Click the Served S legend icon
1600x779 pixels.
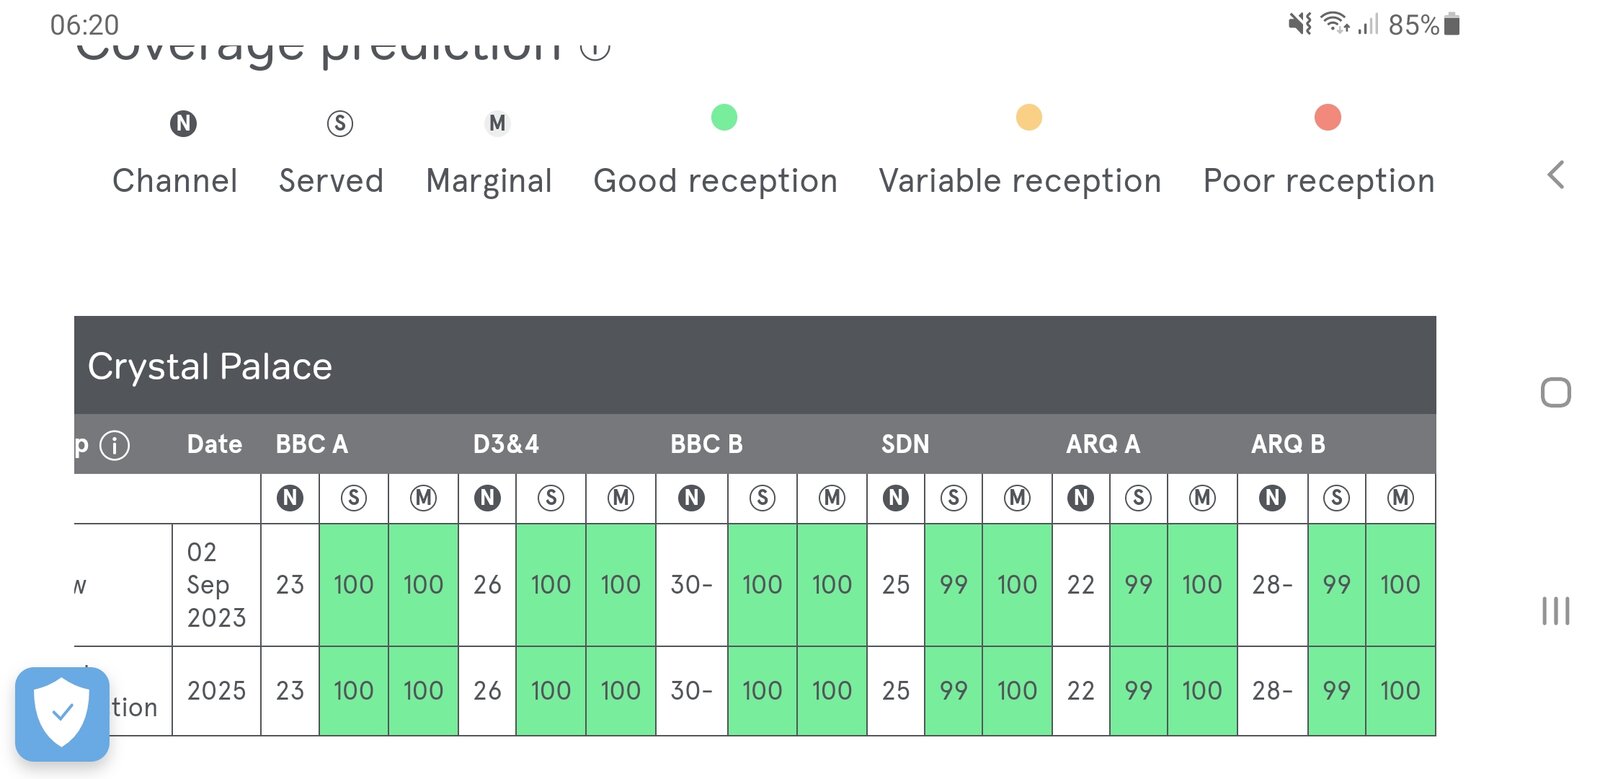click(x=340, y=124)
